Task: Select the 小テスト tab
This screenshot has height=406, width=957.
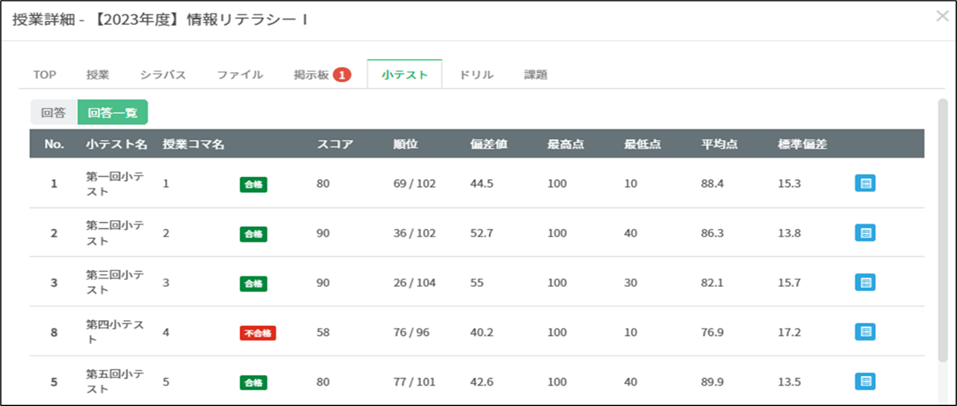Action: tap(405, 75)
